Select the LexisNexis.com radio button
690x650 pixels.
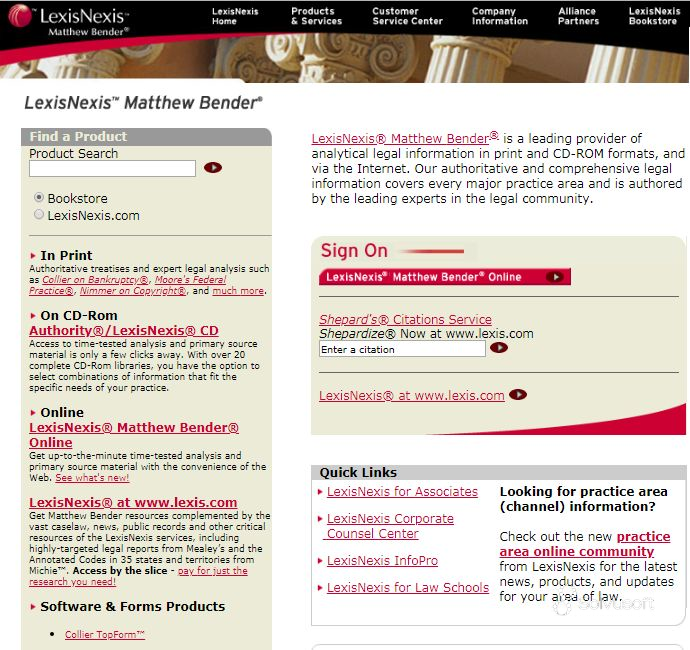pyautogui.click(x=39, y=214)
